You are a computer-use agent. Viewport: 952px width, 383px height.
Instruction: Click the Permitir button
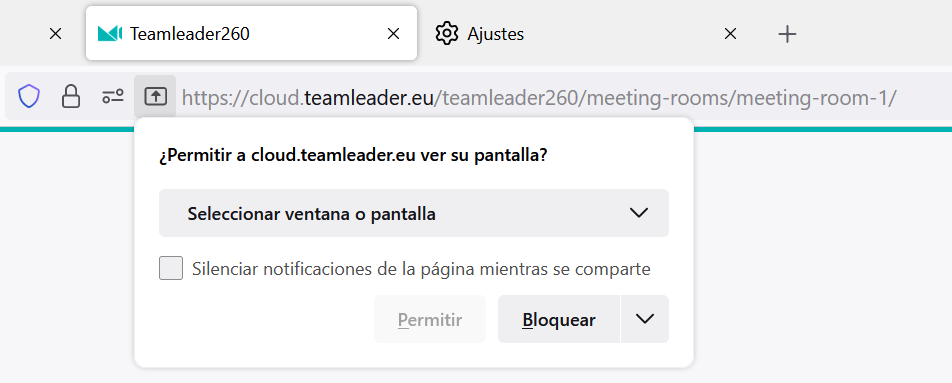point(430,319)
